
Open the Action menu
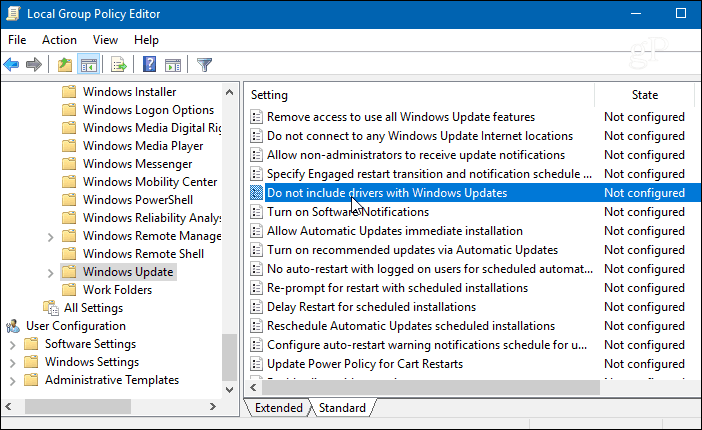59,40
